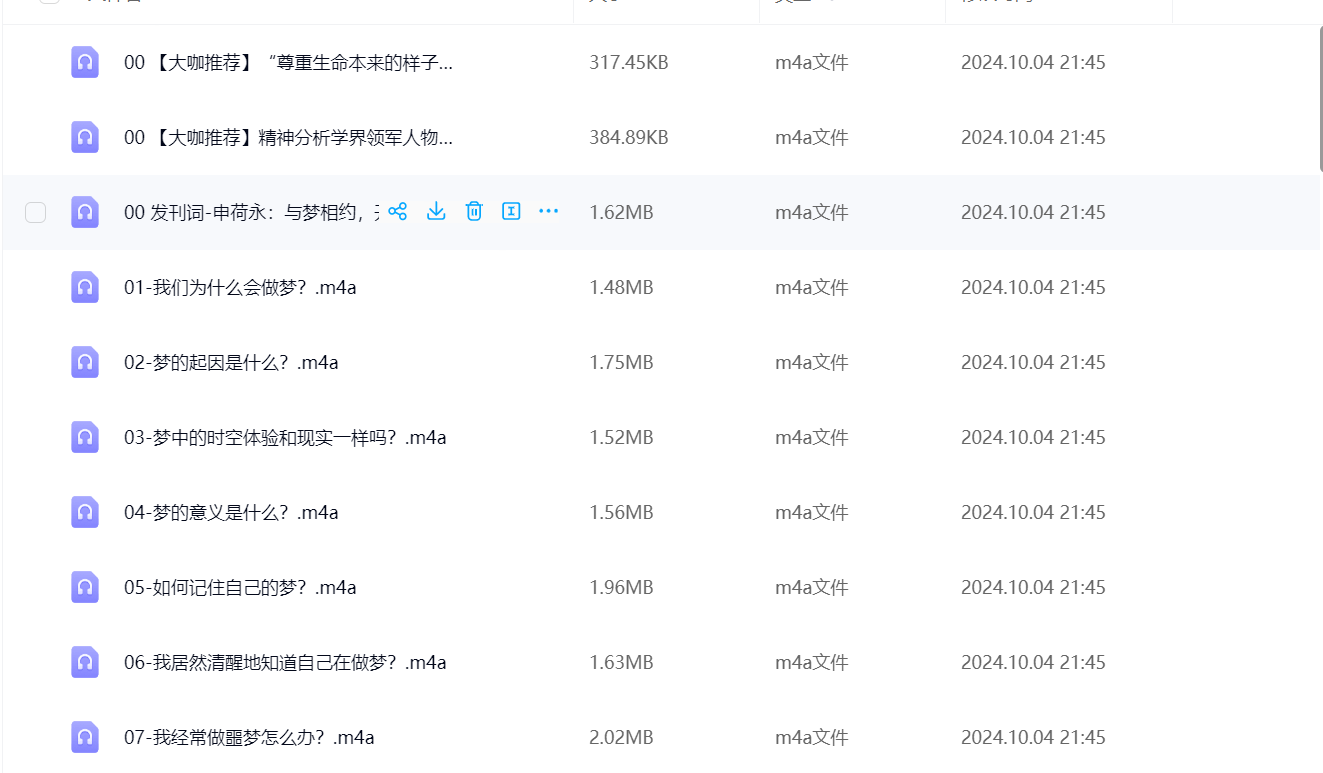Delete the 00 发刊词 audio file
The image size is (1323, 773).
[x=473, y=211]
